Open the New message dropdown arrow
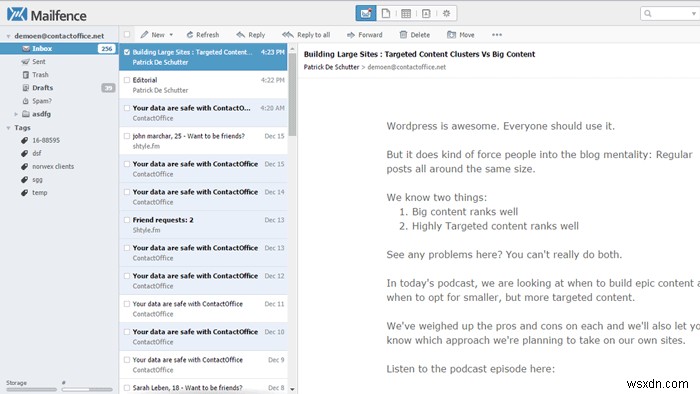 click(x=171, y=35)
